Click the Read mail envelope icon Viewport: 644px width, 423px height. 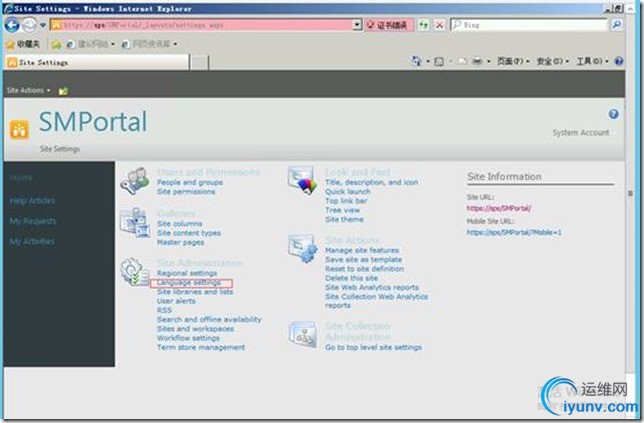(462, 62)
